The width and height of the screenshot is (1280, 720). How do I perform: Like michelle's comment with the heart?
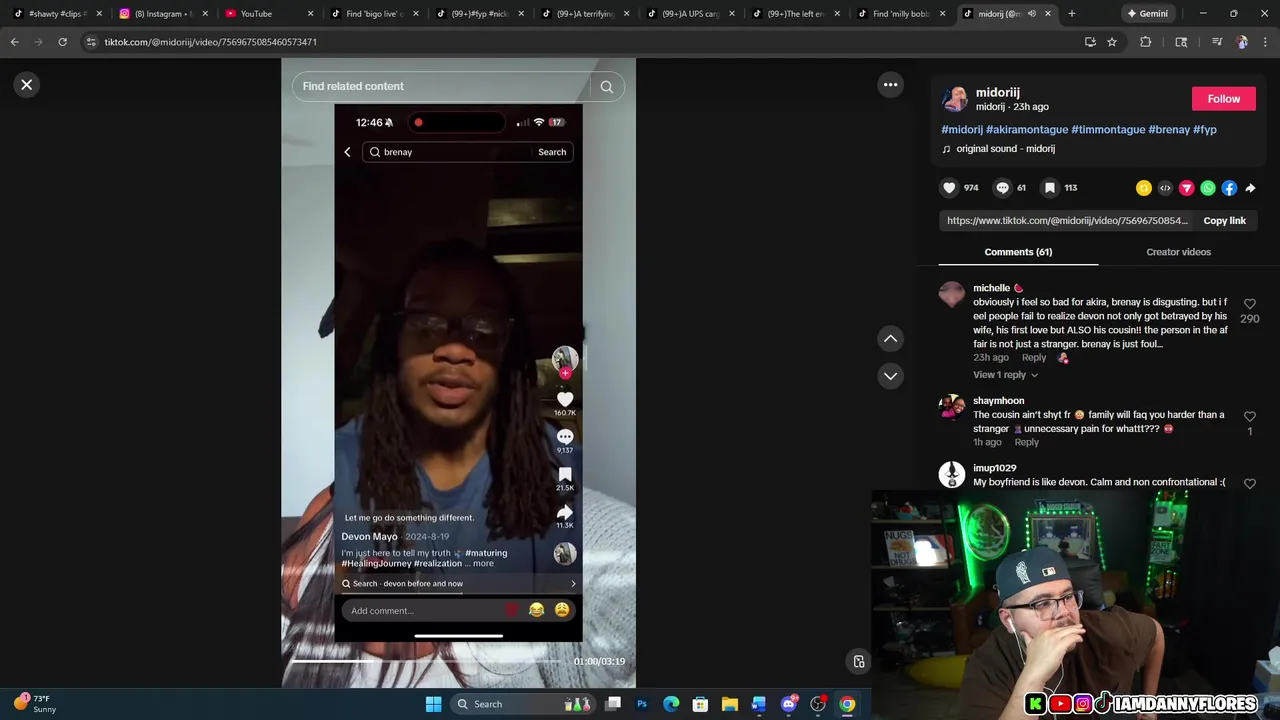1249,303
